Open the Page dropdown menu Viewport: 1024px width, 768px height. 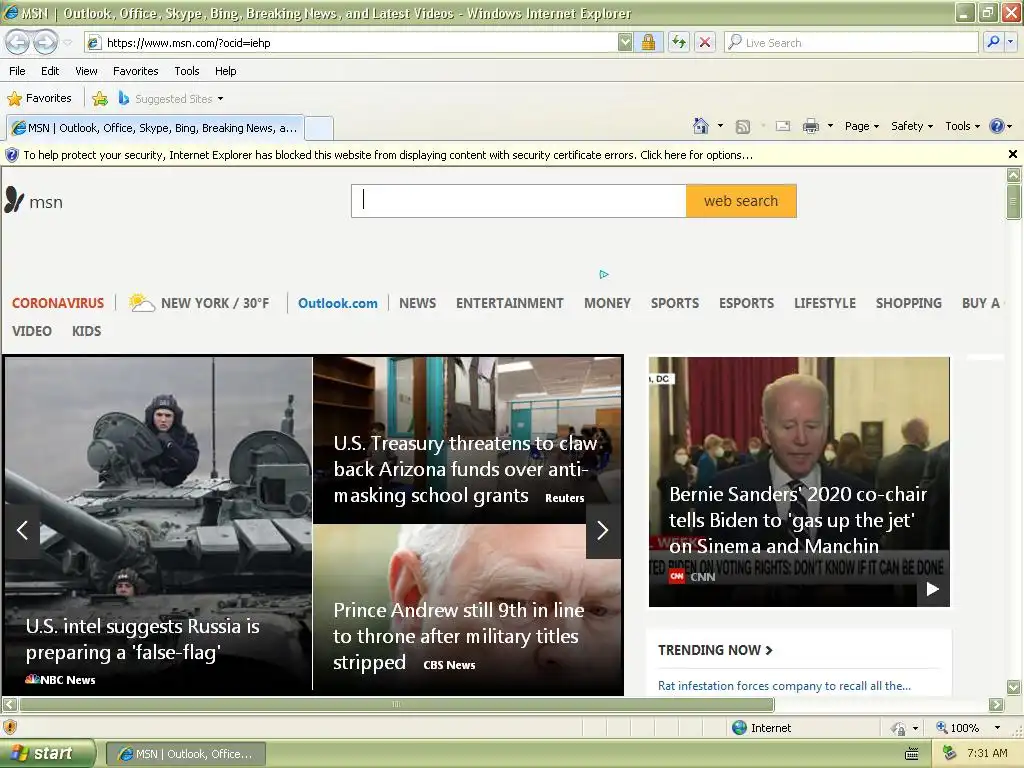(861, 126)
